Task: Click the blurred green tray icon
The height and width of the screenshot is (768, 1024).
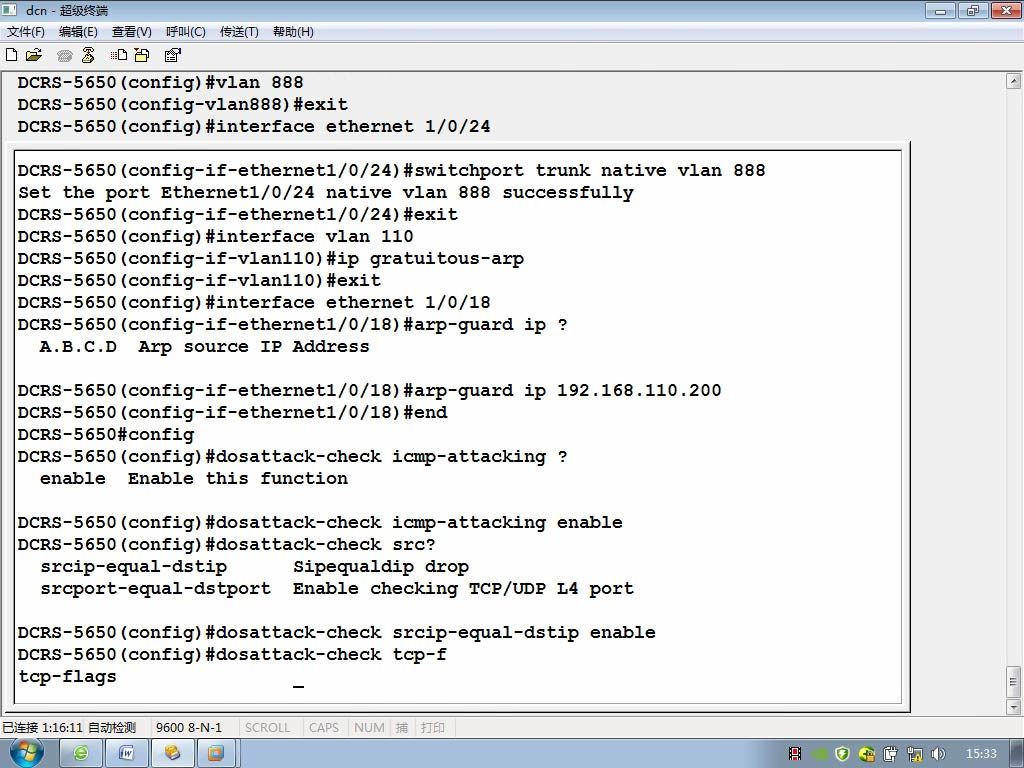Action: pyautogui.click(x=819, y=754)
